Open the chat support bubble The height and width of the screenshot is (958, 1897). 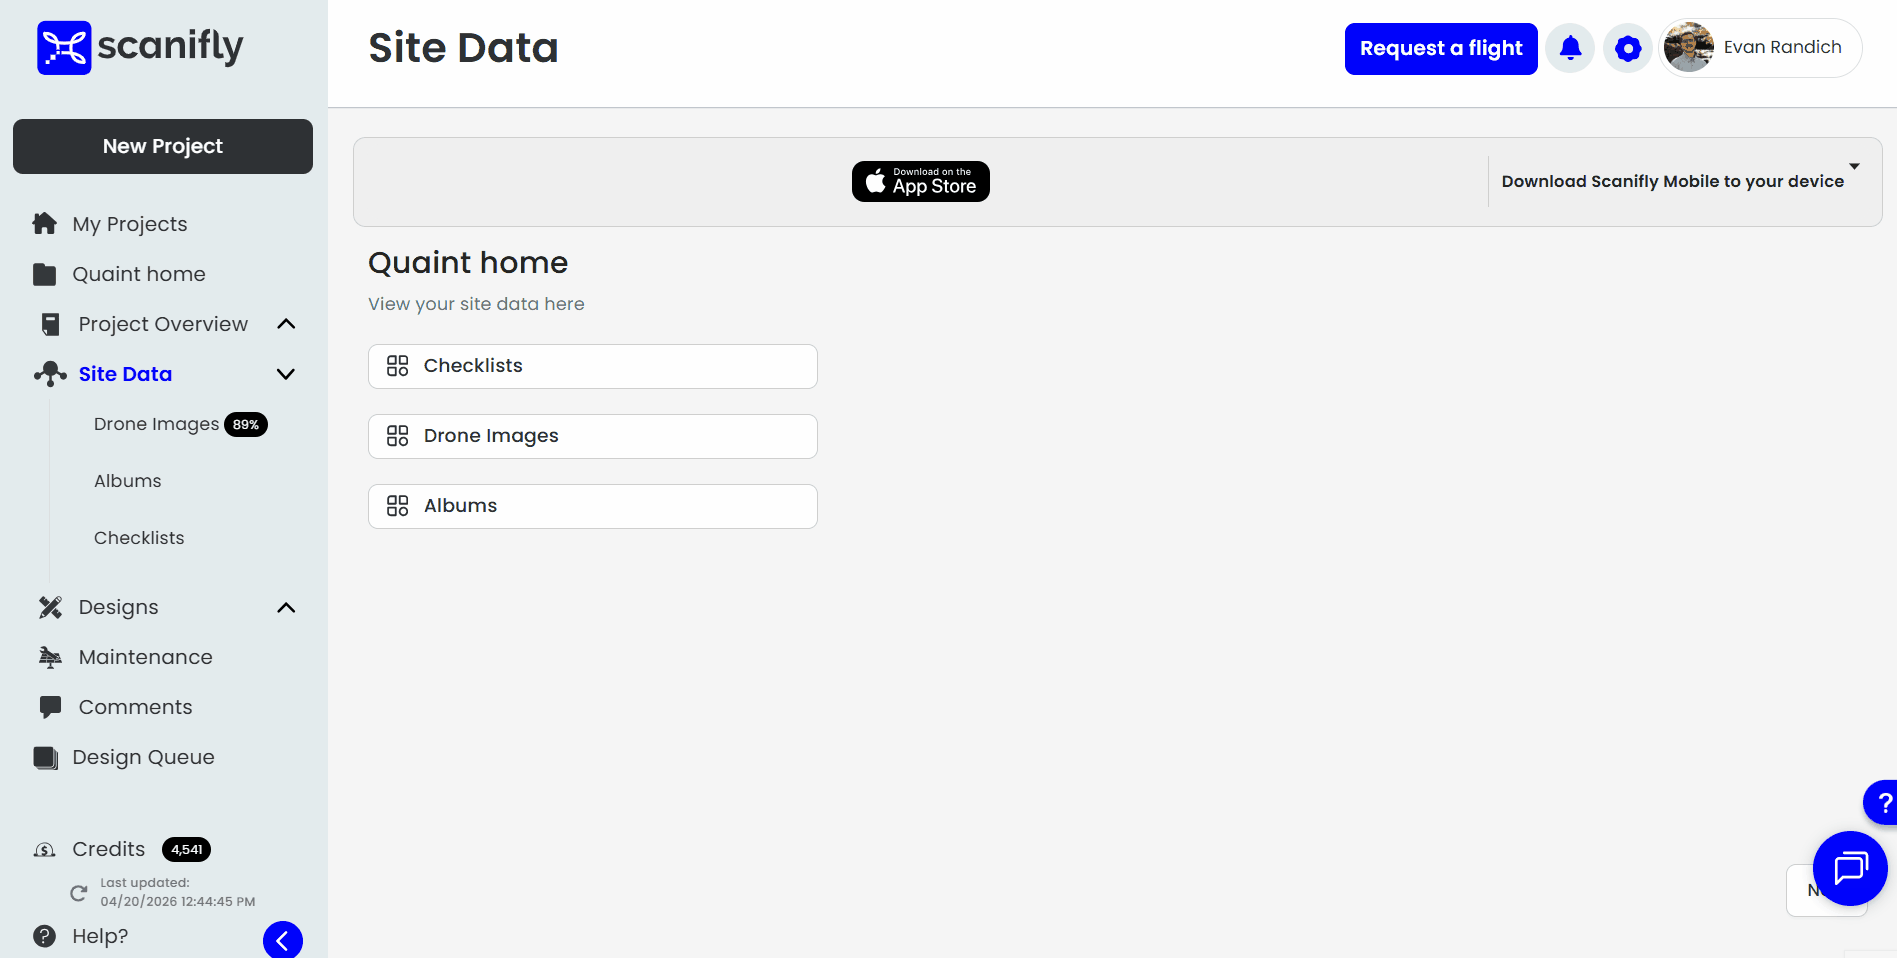pos(1849,868)
